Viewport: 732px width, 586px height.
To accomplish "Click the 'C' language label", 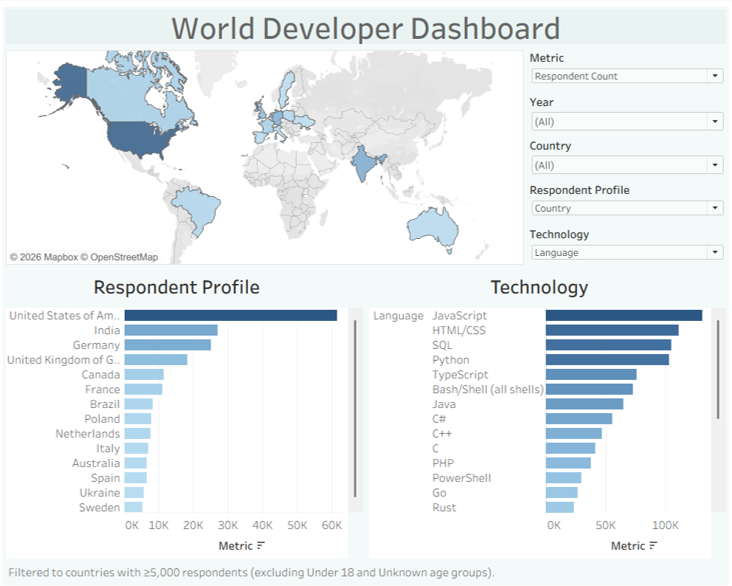I will (x=436, y=449).
